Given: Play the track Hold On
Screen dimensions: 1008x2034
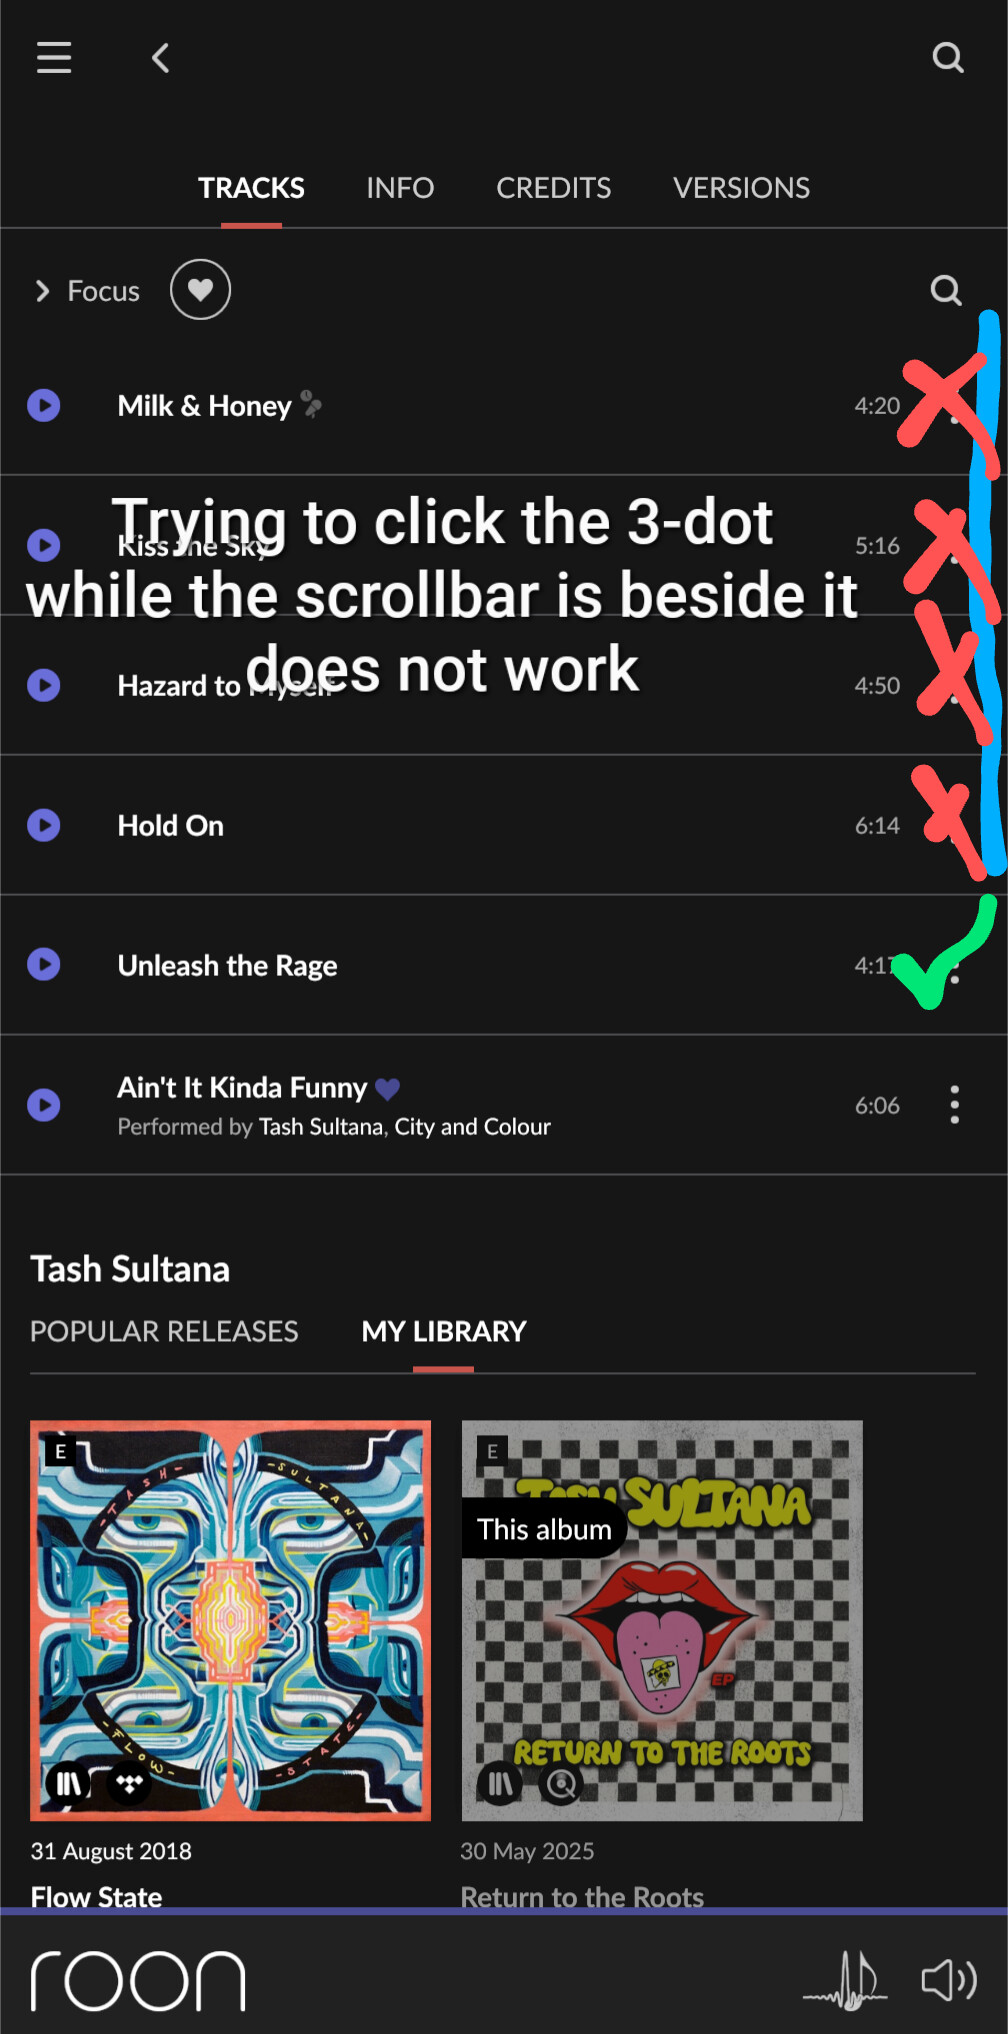Looking at the screenshot, I should 44,825.
